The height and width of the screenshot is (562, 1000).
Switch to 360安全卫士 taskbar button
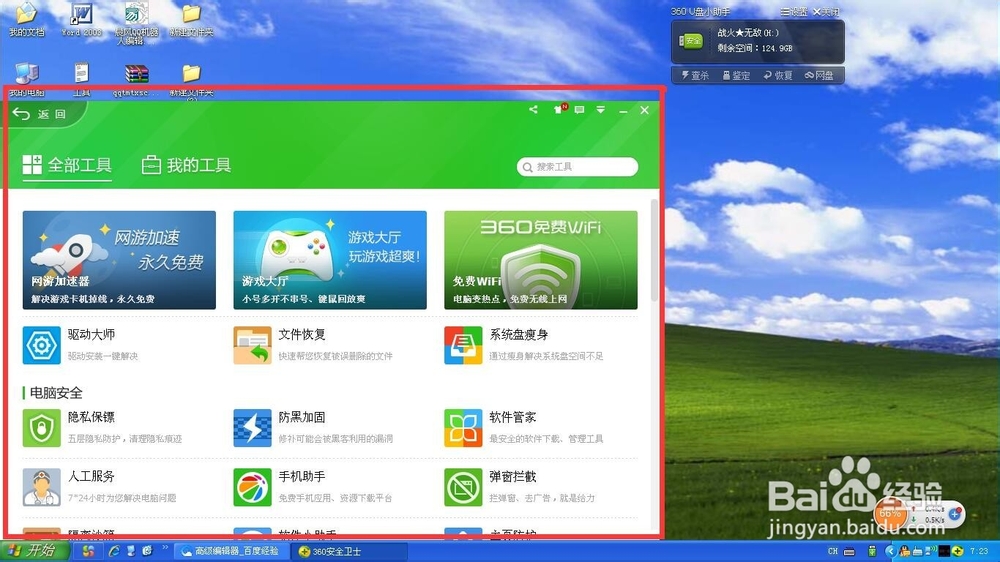click(x=348, y=551)
